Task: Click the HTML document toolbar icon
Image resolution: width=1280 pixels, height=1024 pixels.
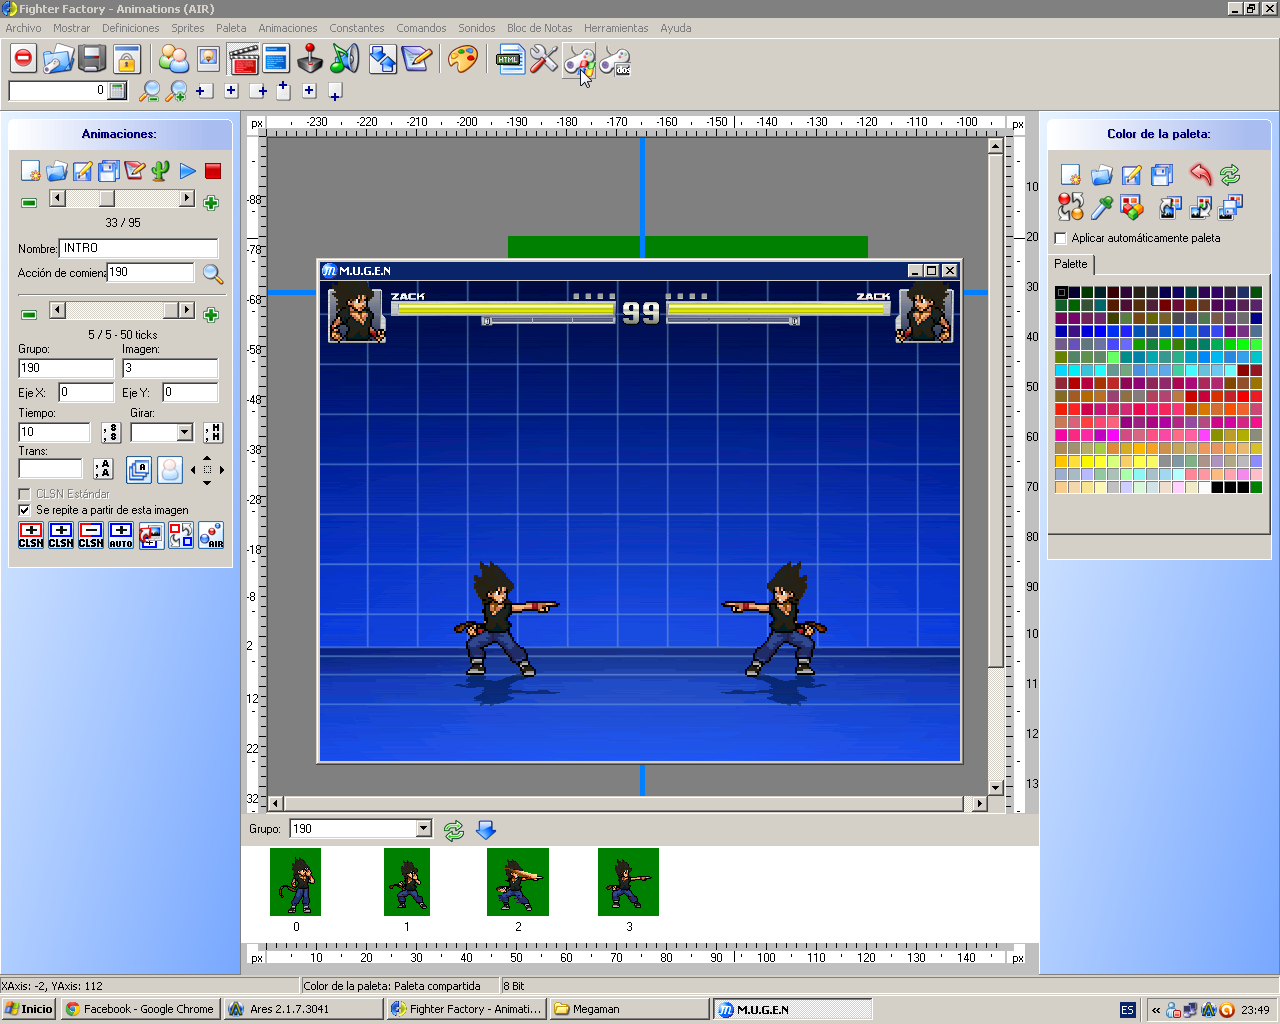Action: tap(510, 59)
